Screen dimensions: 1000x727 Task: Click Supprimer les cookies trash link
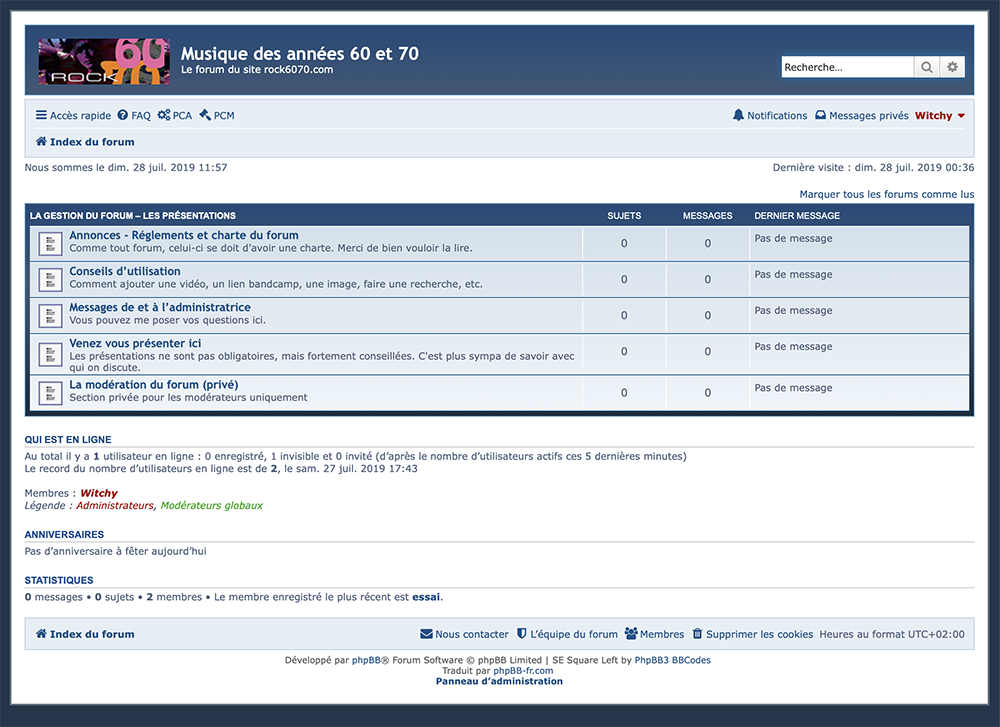point(753,634)
